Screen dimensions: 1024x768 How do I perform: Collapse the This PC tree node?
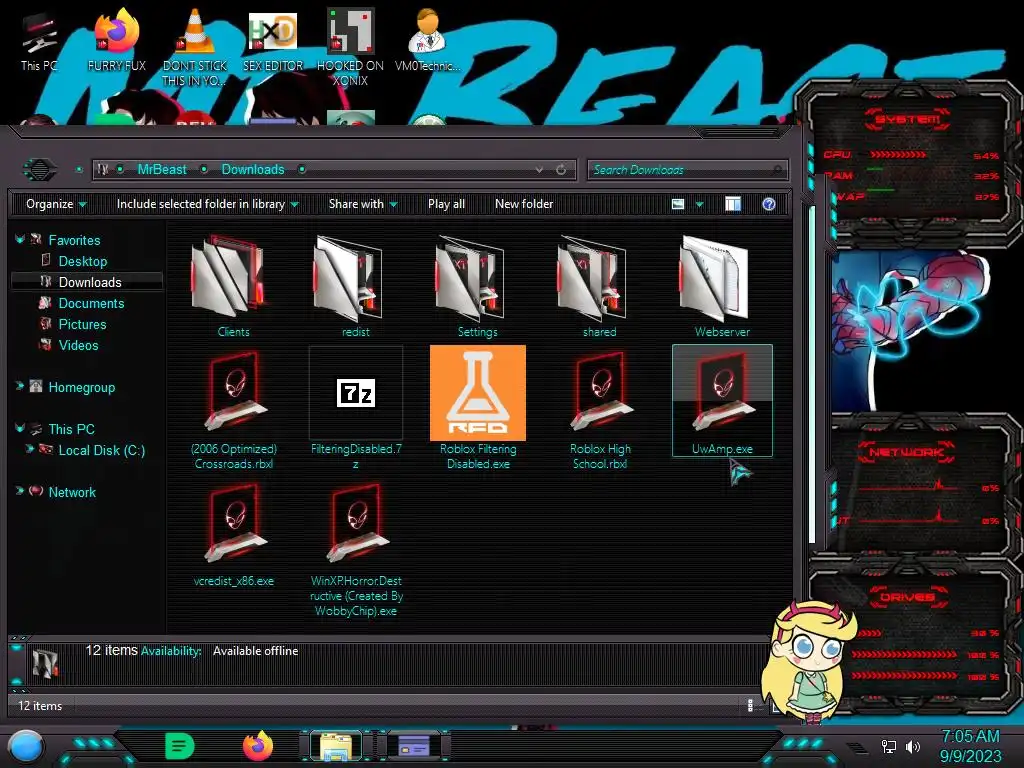(x=20, y=428)
